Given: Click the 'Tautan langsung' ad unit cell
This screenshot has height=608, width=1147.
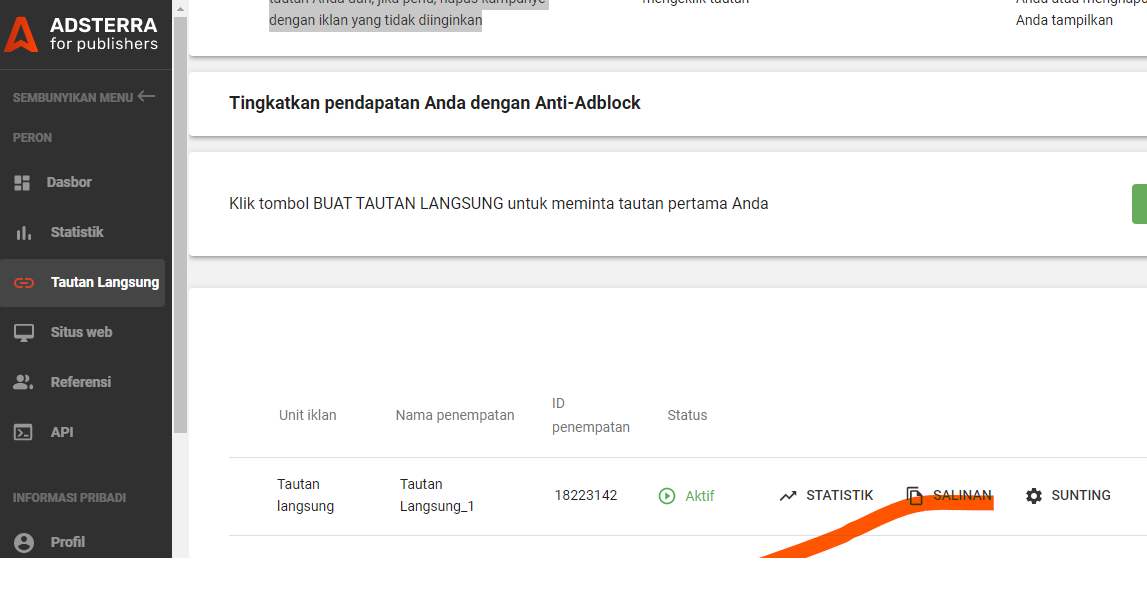Looking at the screenshot, I should click(x=305, y=495).
